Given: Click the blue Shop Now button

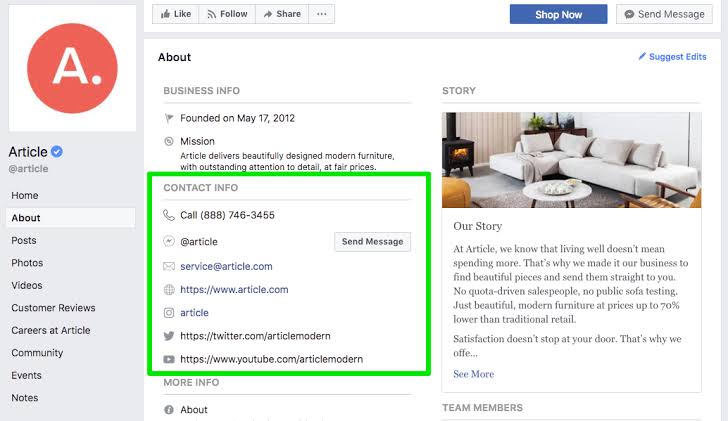Looking at the screenshot, I should tap(558, 14).
